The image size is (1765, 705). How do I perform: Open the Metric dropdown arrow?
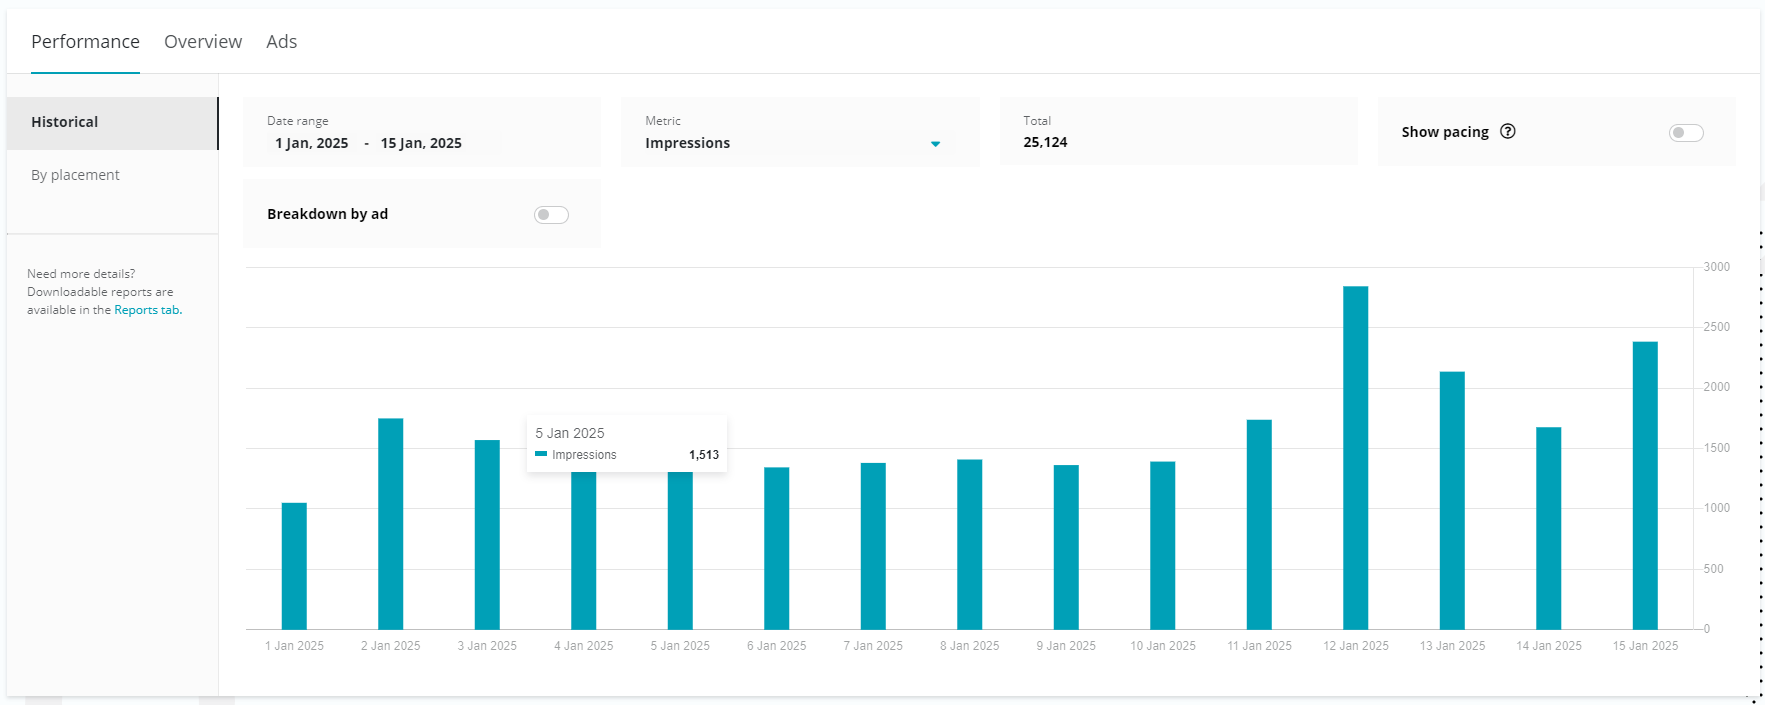coord(935,144)
